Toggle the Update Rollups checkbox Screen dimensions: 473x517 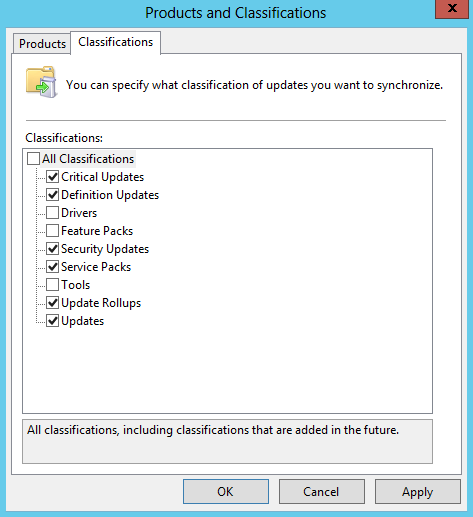point(53,303)
